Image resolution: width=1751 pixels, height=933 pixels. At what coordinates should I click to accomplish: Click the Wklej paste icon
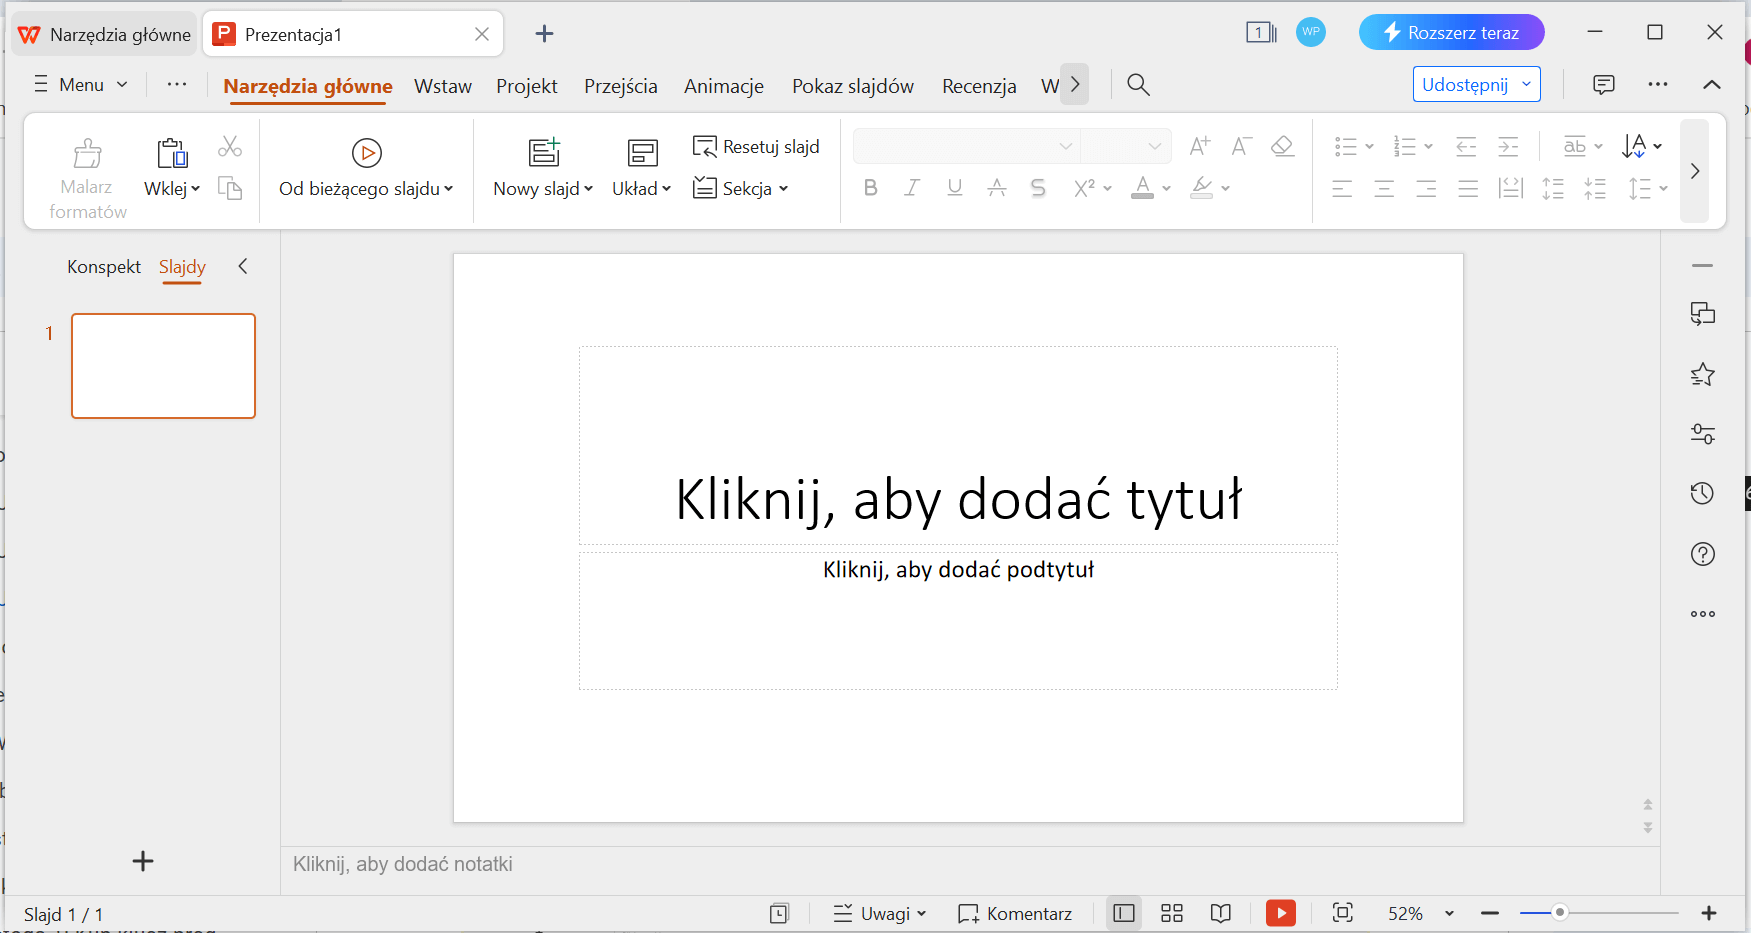[x=172, y=153]
